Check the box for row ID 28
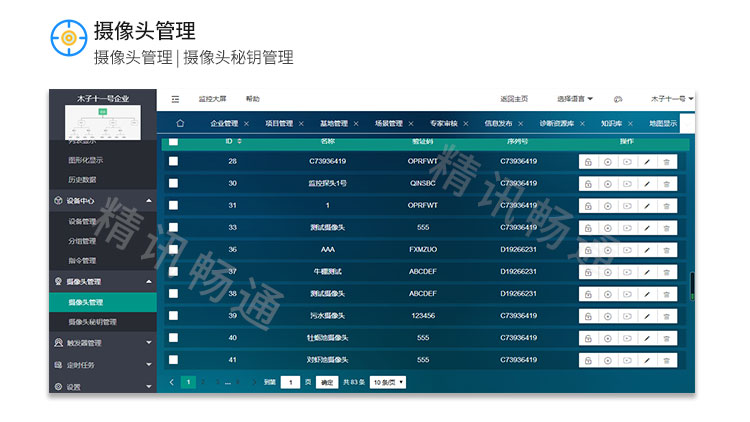Screen dimensions: 750x422 tap(173, 161)
